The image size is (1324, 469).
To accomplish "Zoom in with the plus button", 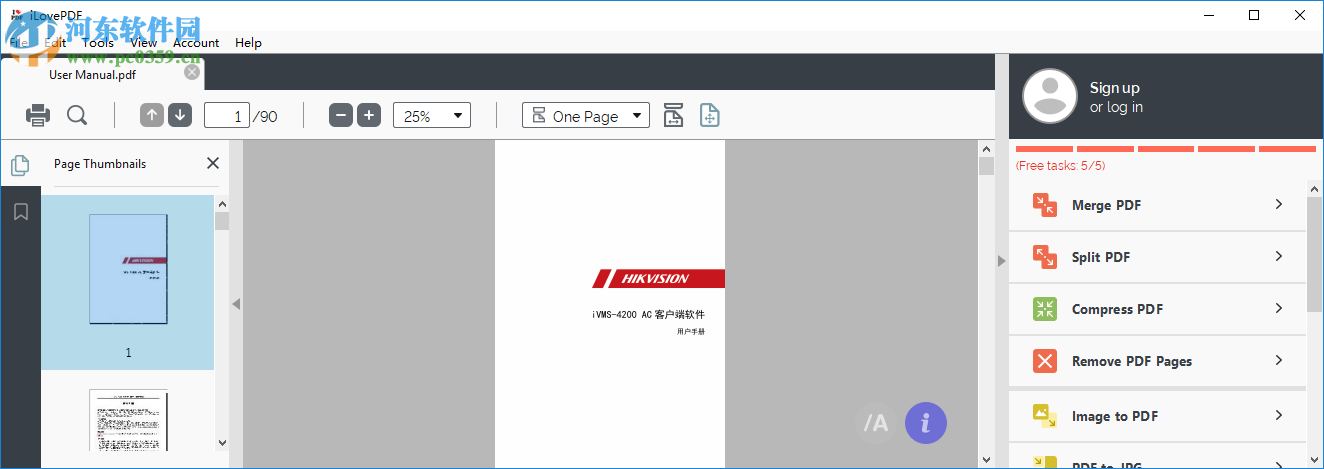I will pyautogui.click(x=369, y=116).
